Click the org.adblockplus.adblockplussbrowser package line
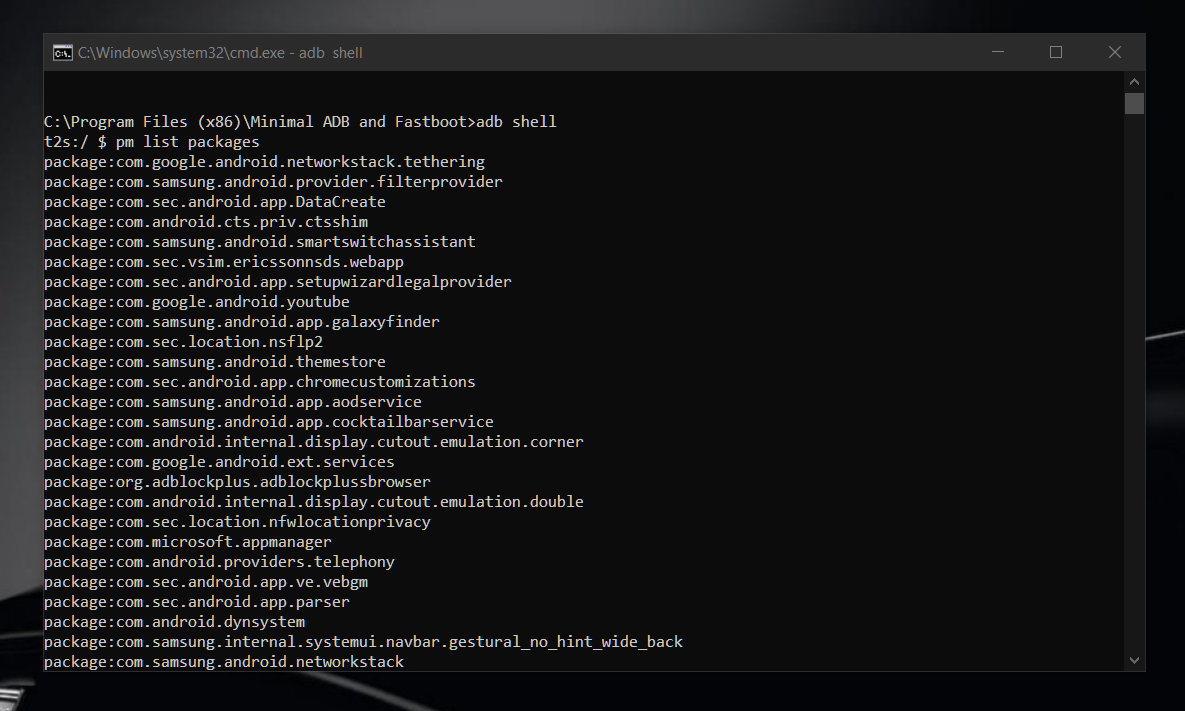Image resolution: width=1185 pixels, height=711 pixels. click(x=237, y=482)
